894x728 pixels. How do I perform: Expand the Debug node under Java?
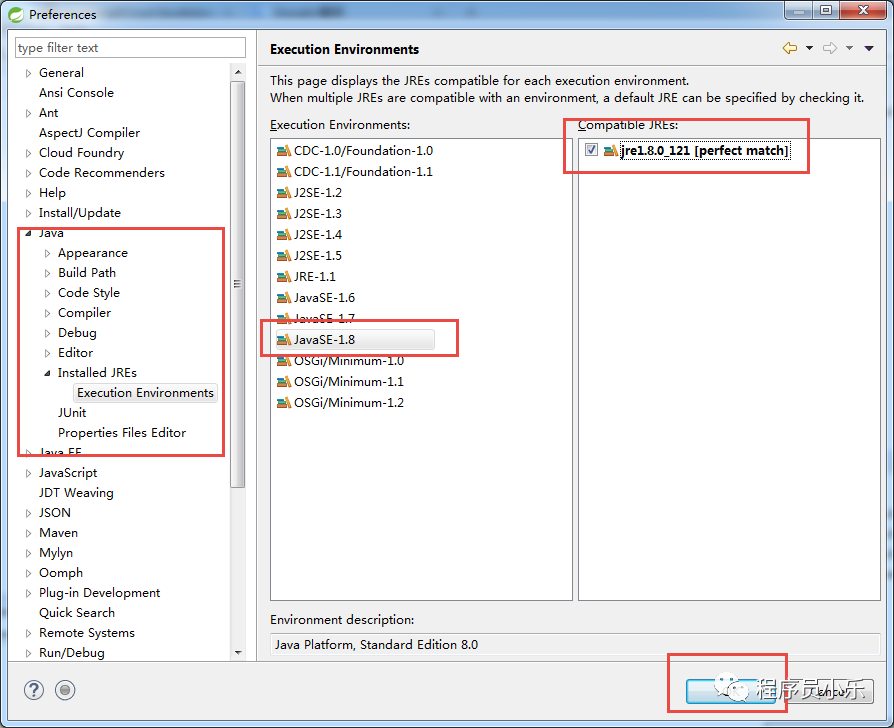[x=47, y=334]
